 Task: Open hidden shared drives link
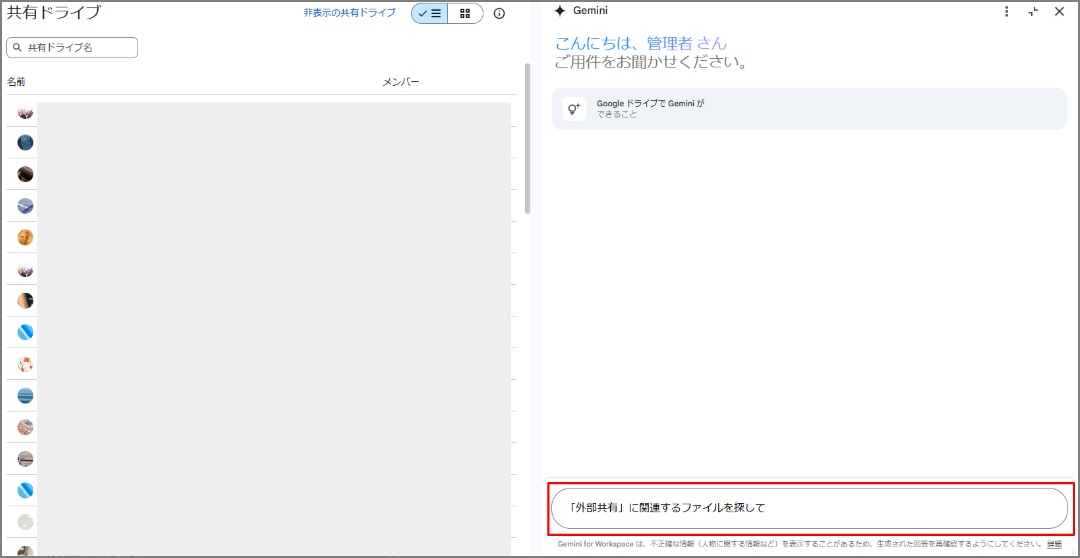(x=350, y=13)
